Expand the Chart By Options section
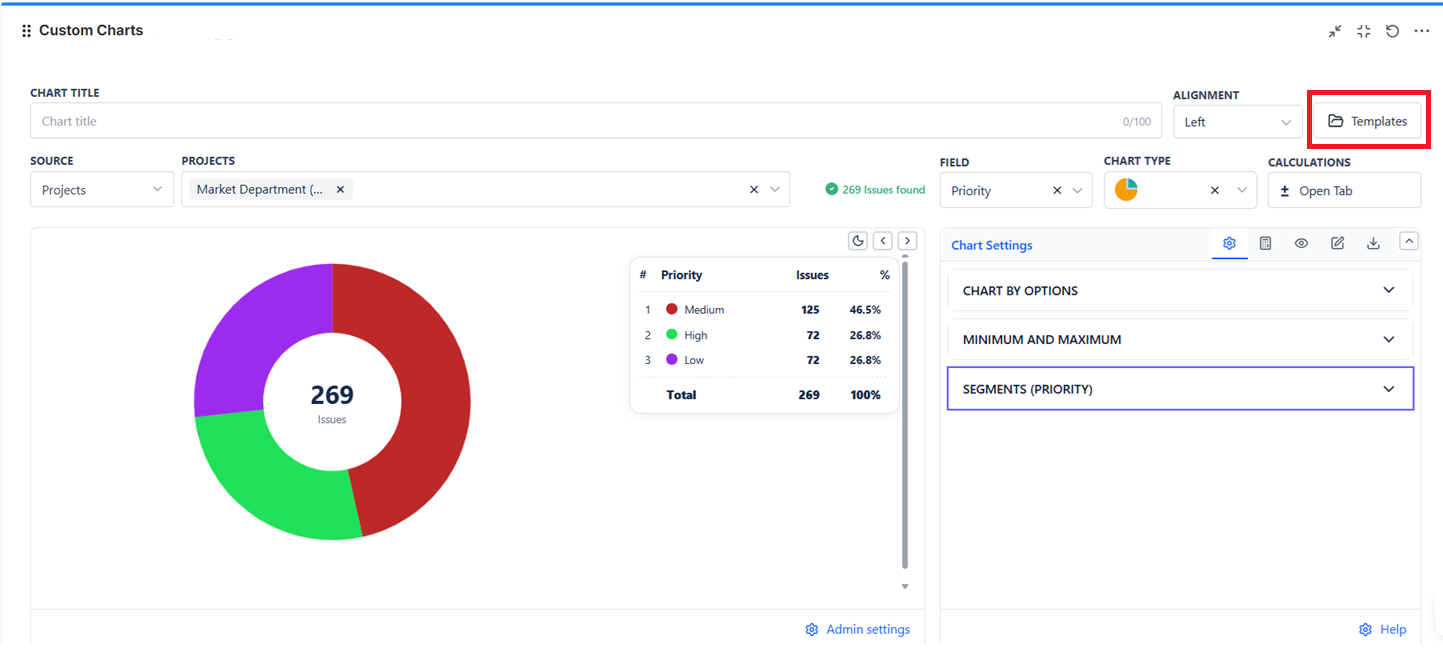 (1180, 290)
